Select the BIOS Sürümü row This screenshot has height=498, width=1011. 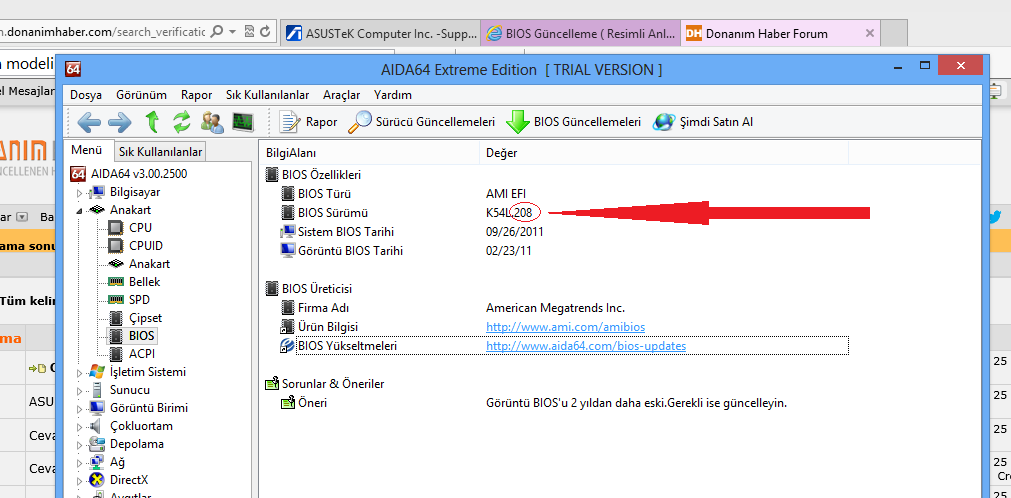pos(555,212)
